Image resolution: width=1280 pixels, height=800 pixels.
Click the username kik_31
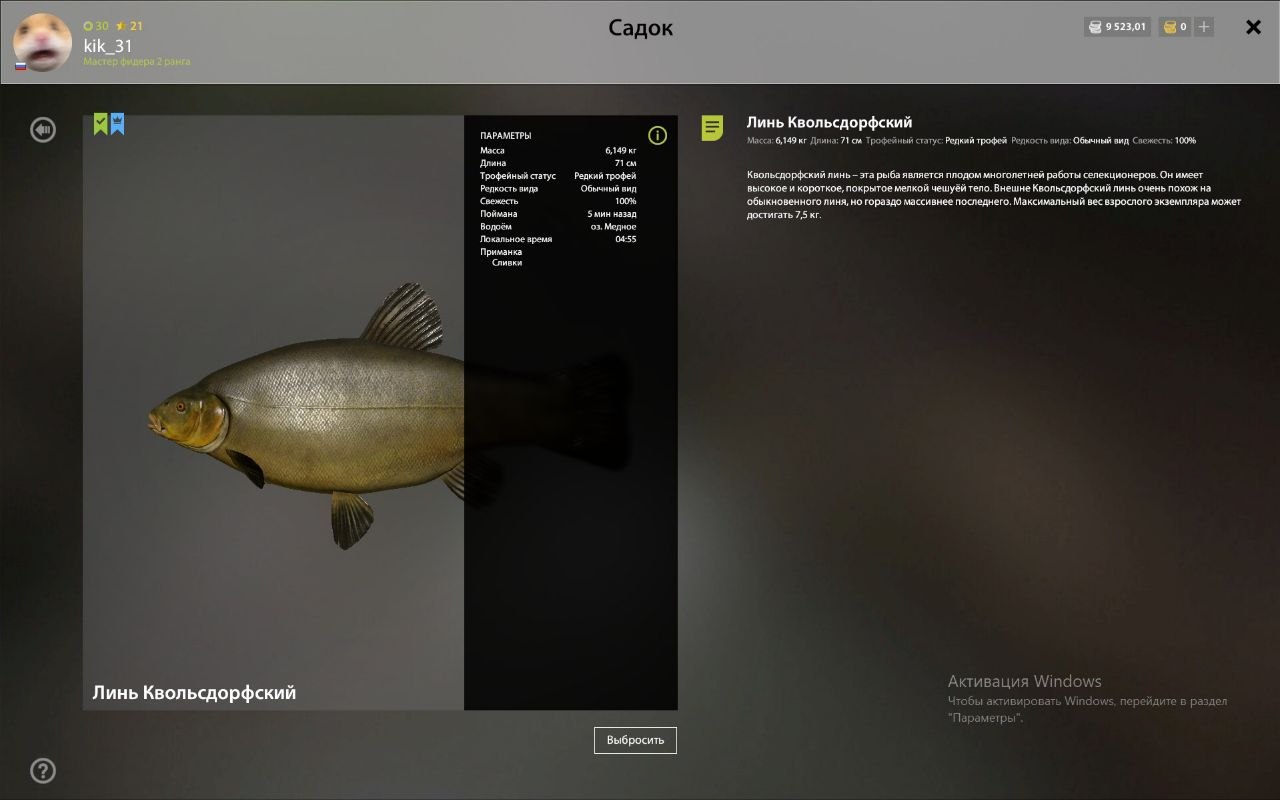click(x=108, y=46)
